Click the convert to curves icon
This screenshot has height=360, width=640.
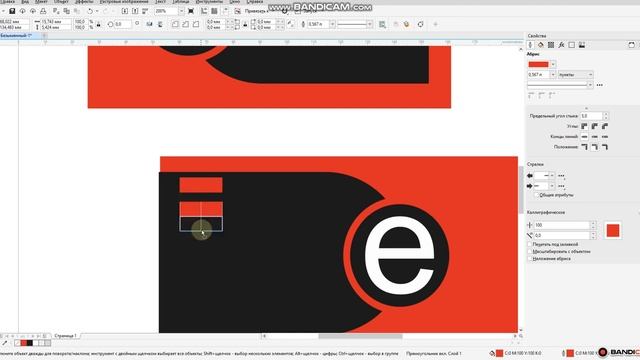click(x=420, y=24)
